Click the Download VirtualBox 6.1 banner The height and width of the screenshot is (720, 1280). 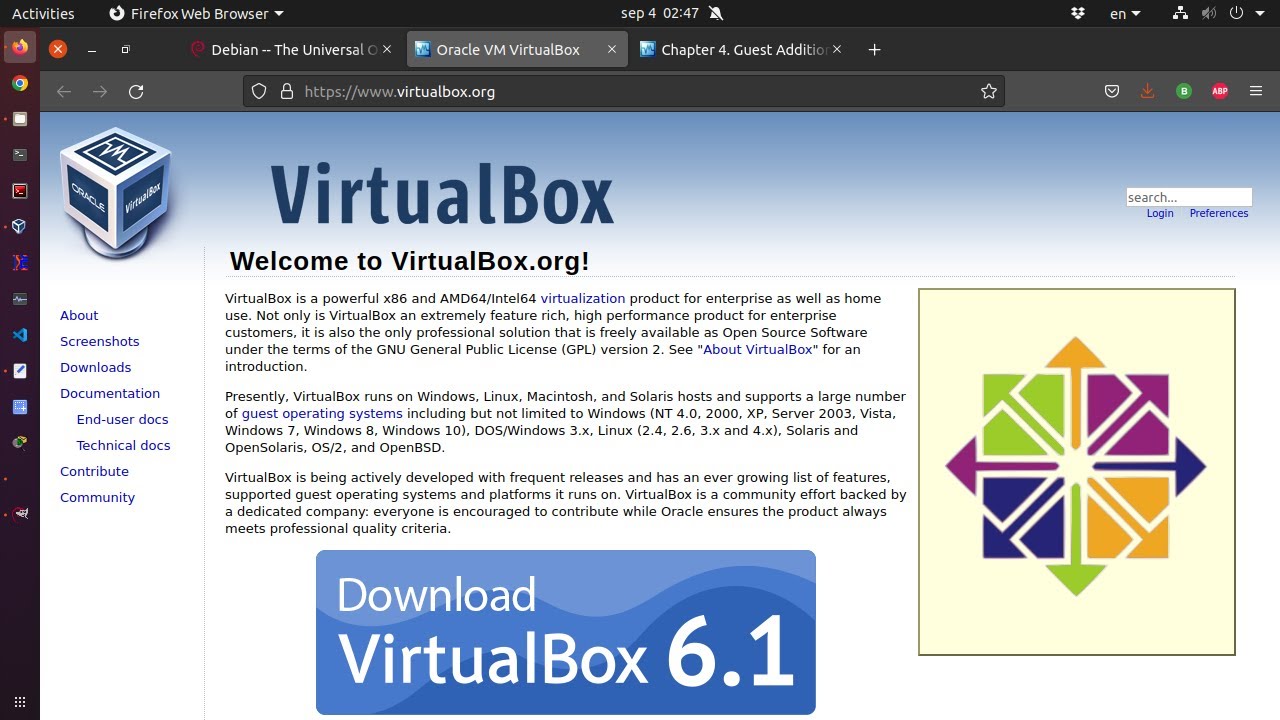tap(566, 632)
